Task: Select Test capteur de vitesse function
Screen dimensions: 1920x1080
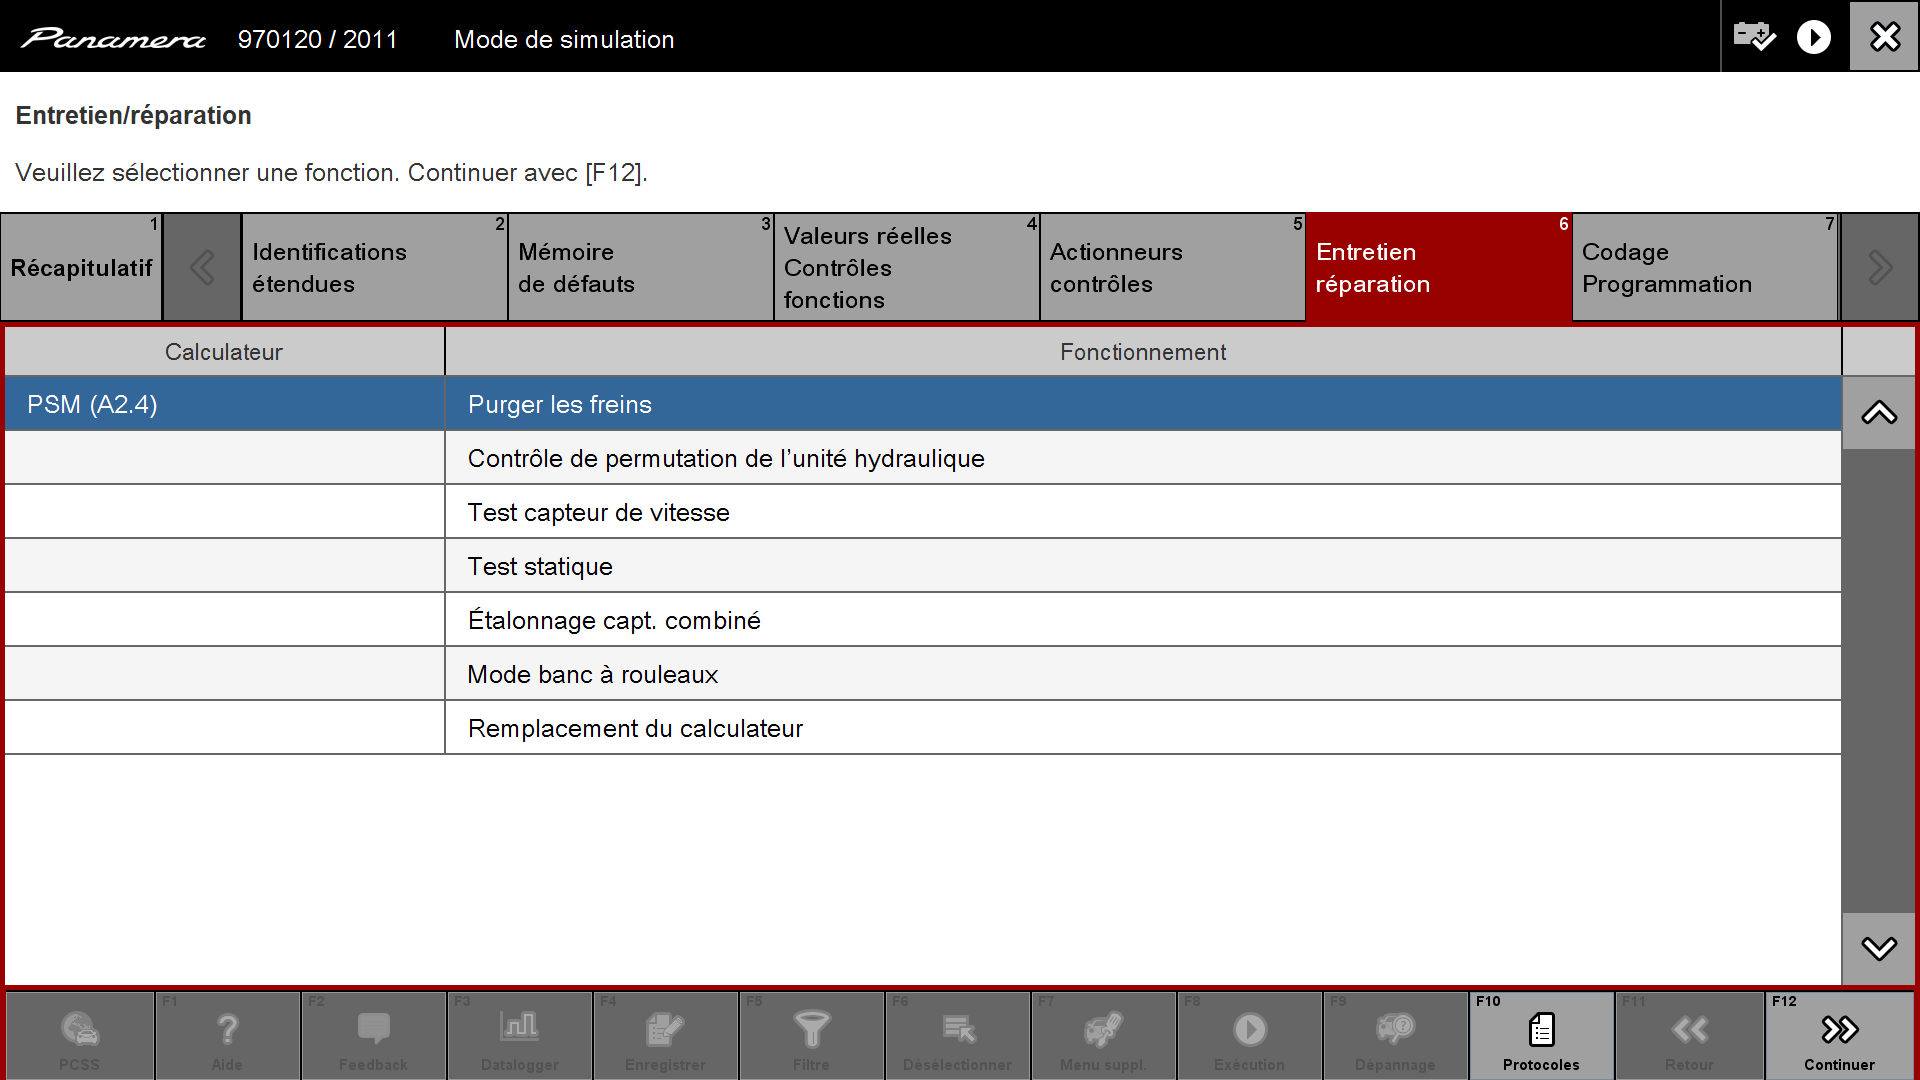Action: tap(598, 512)
